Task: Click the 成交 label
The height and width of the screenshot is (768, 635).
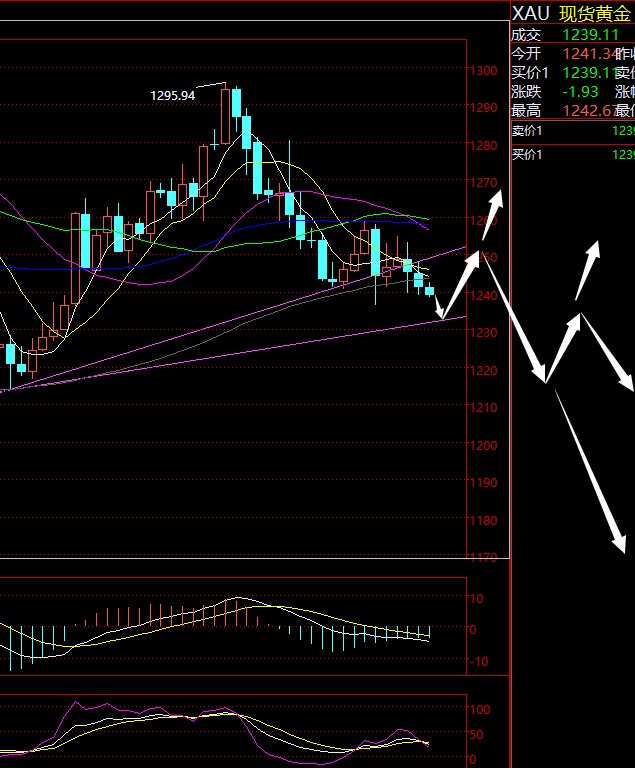Action: tap(526, 35)
